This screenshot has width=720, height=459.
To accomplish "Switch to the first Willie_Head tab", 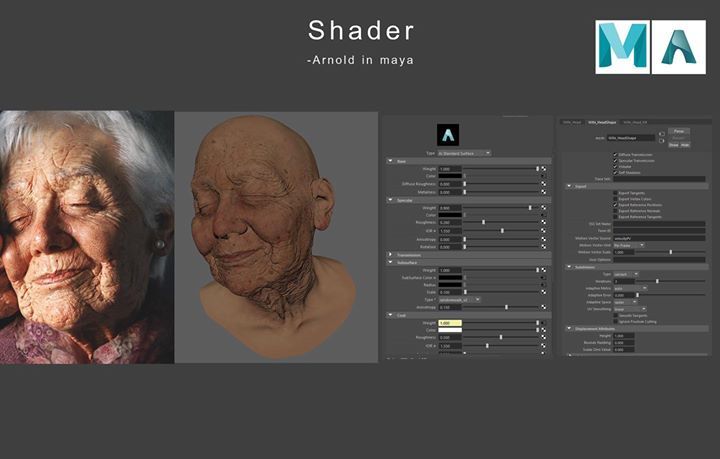I will point(572,123).
